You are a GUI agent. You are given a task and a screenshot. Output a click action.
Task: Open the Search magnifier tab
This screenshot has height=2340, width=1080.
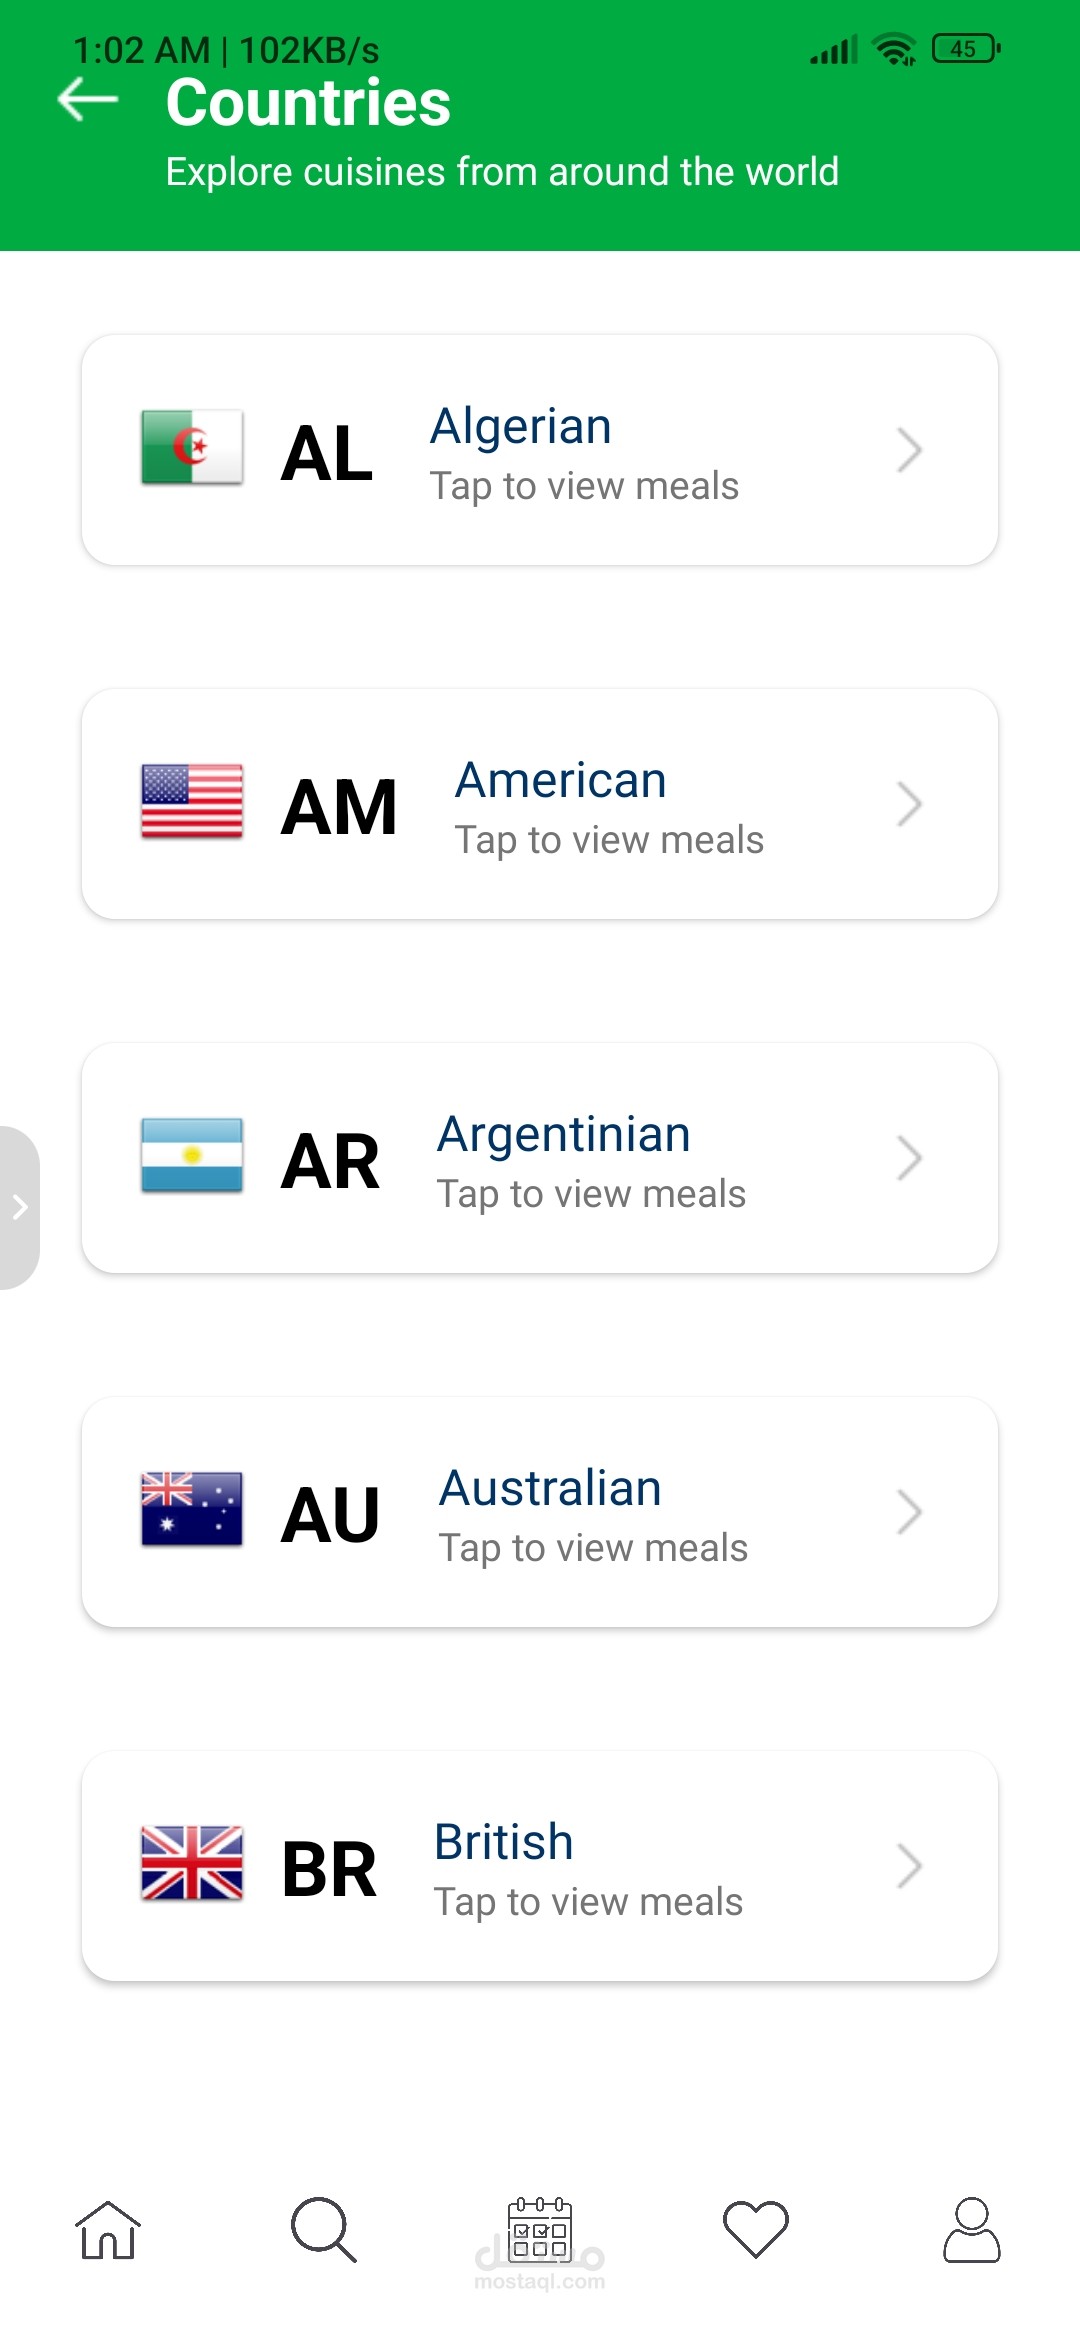point(323,2230)
